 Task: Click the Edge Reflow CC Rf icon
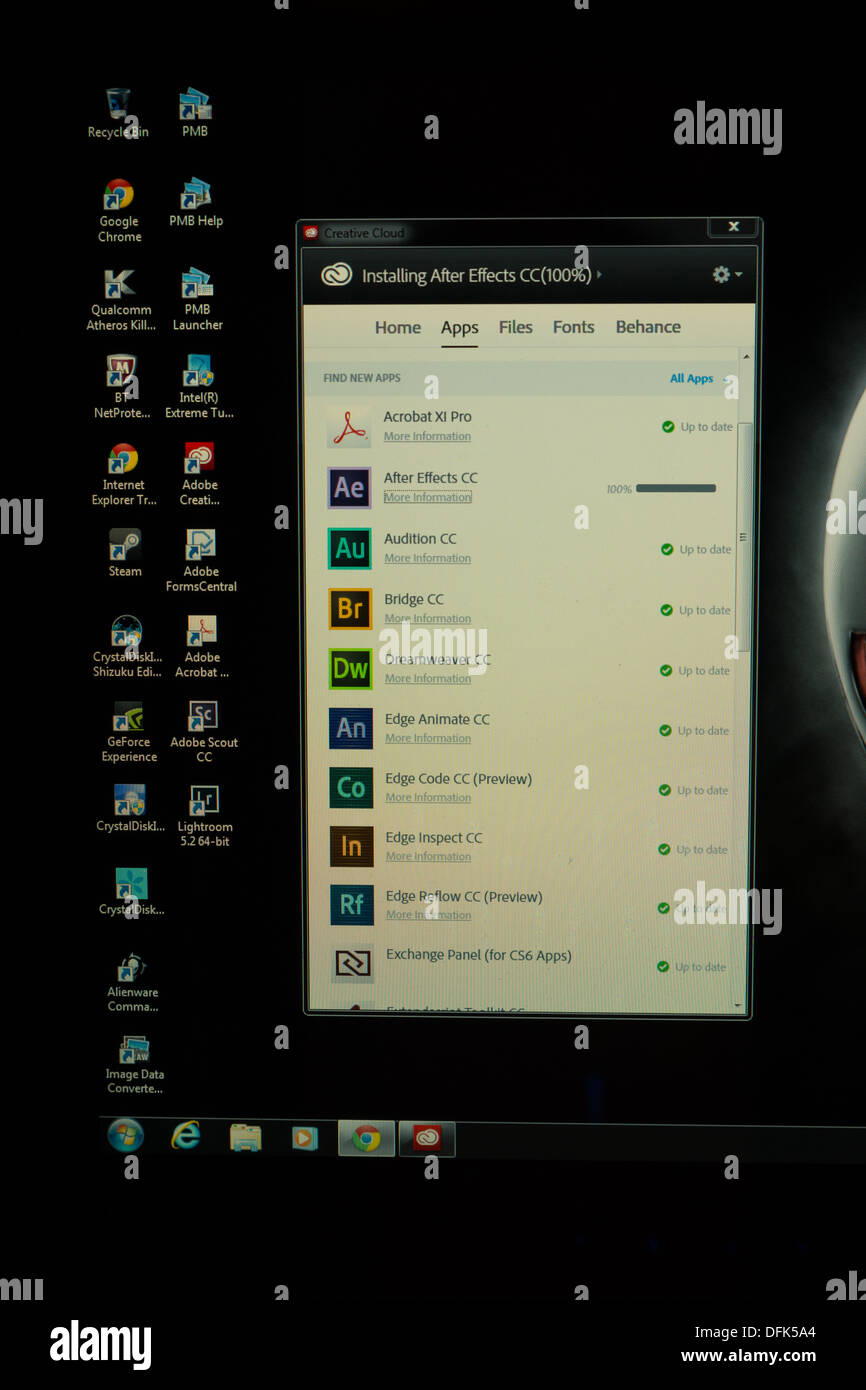(x=352, y=905)
